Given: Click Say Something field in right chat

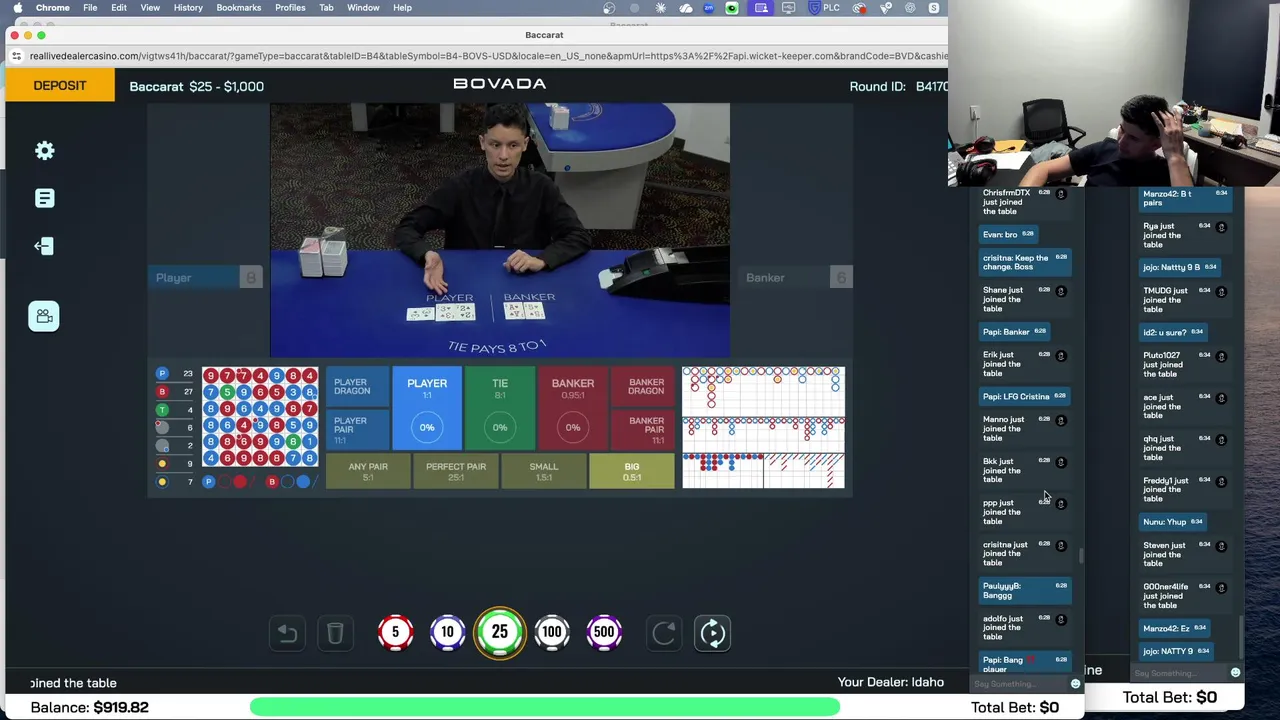Looking at the screenshot, I should (x=1180, y=673).
